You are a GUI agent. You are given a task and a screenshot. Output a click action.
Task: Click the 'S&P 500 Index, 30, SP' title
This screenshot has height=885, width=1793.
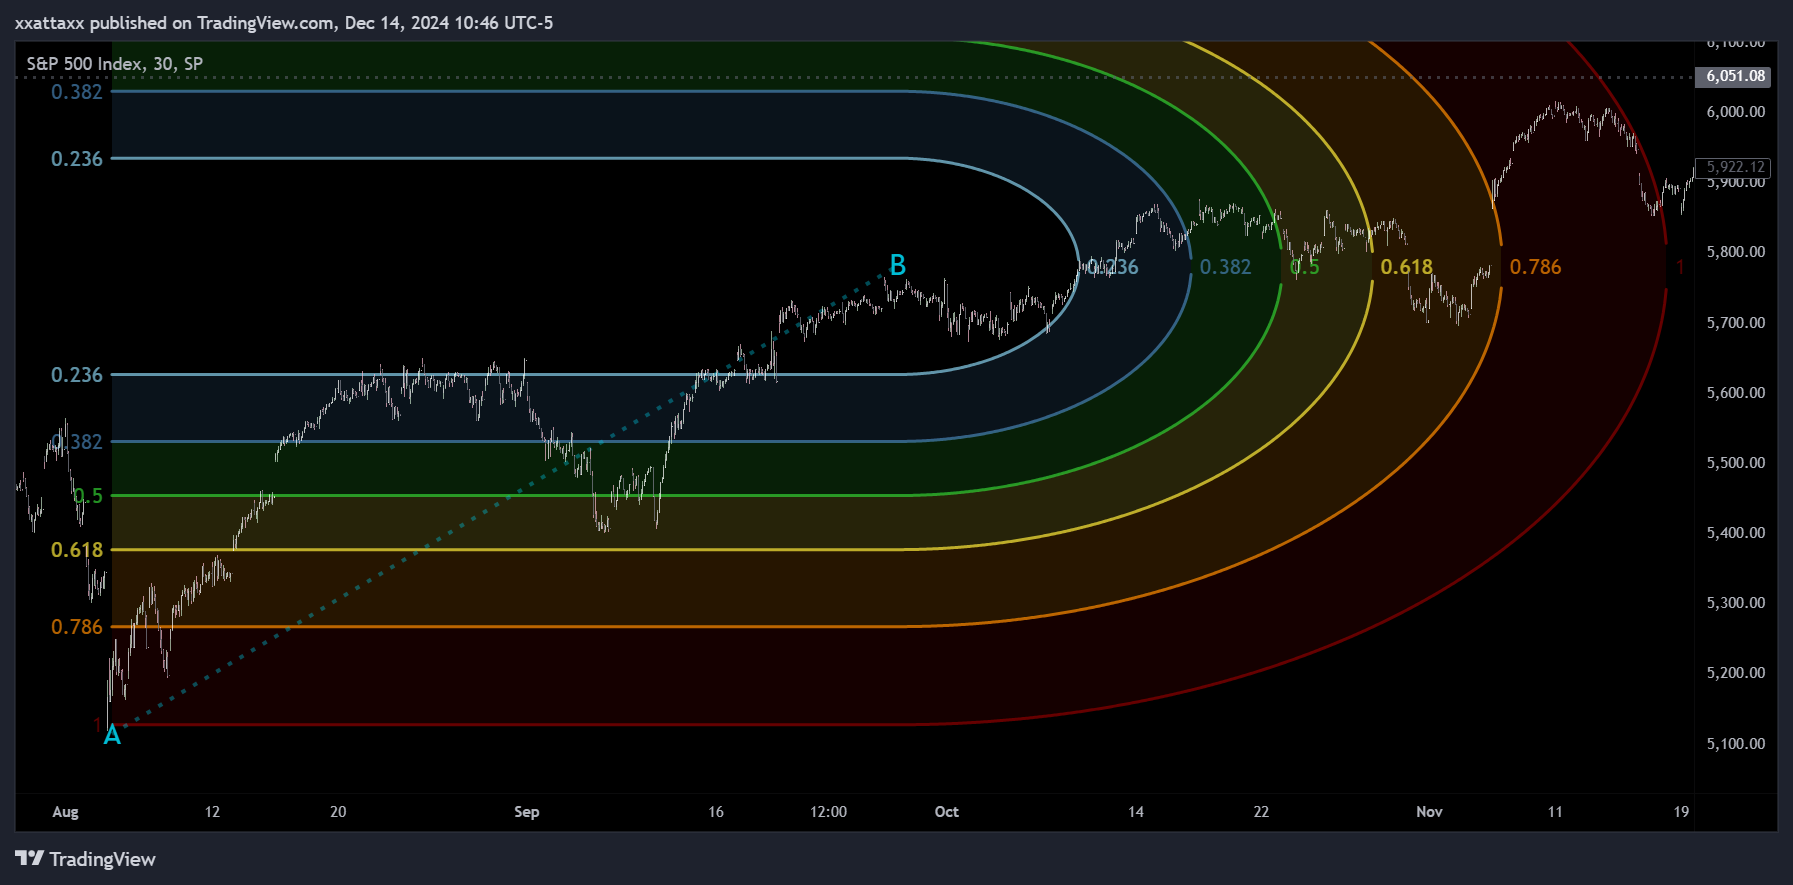coord(114,63)
